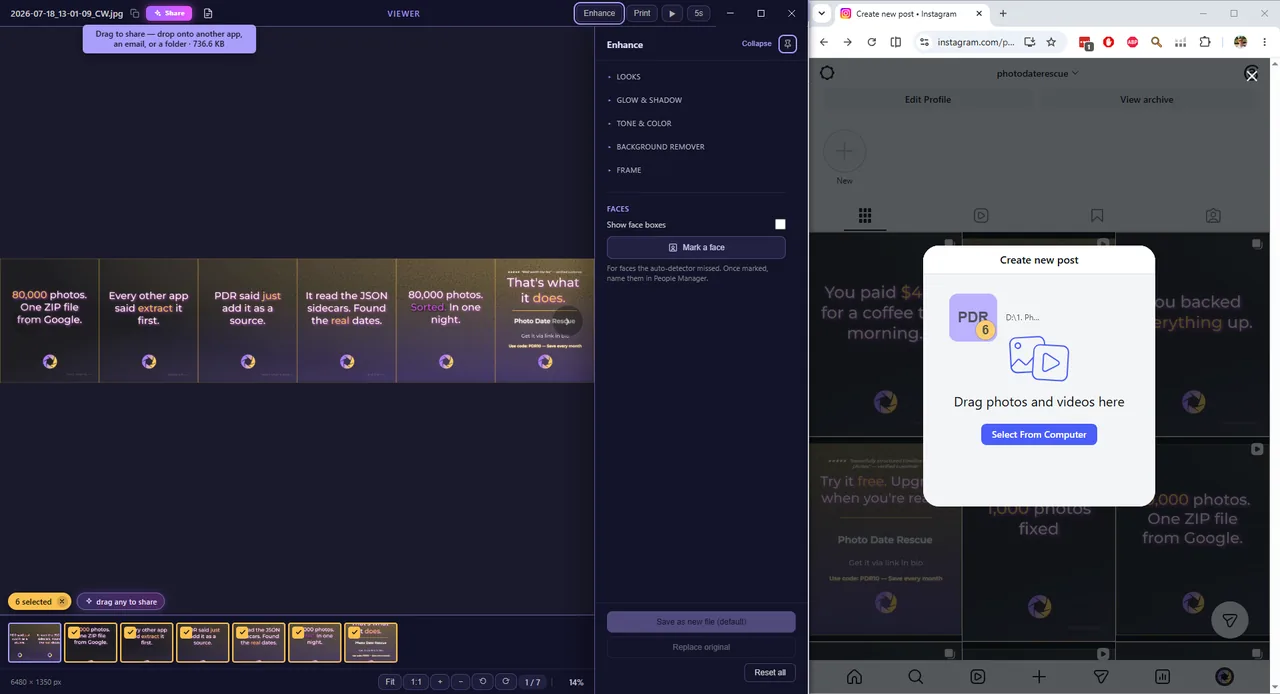Click Mark a face
Screen dimensions: 1280x694
tap(696, 247)
